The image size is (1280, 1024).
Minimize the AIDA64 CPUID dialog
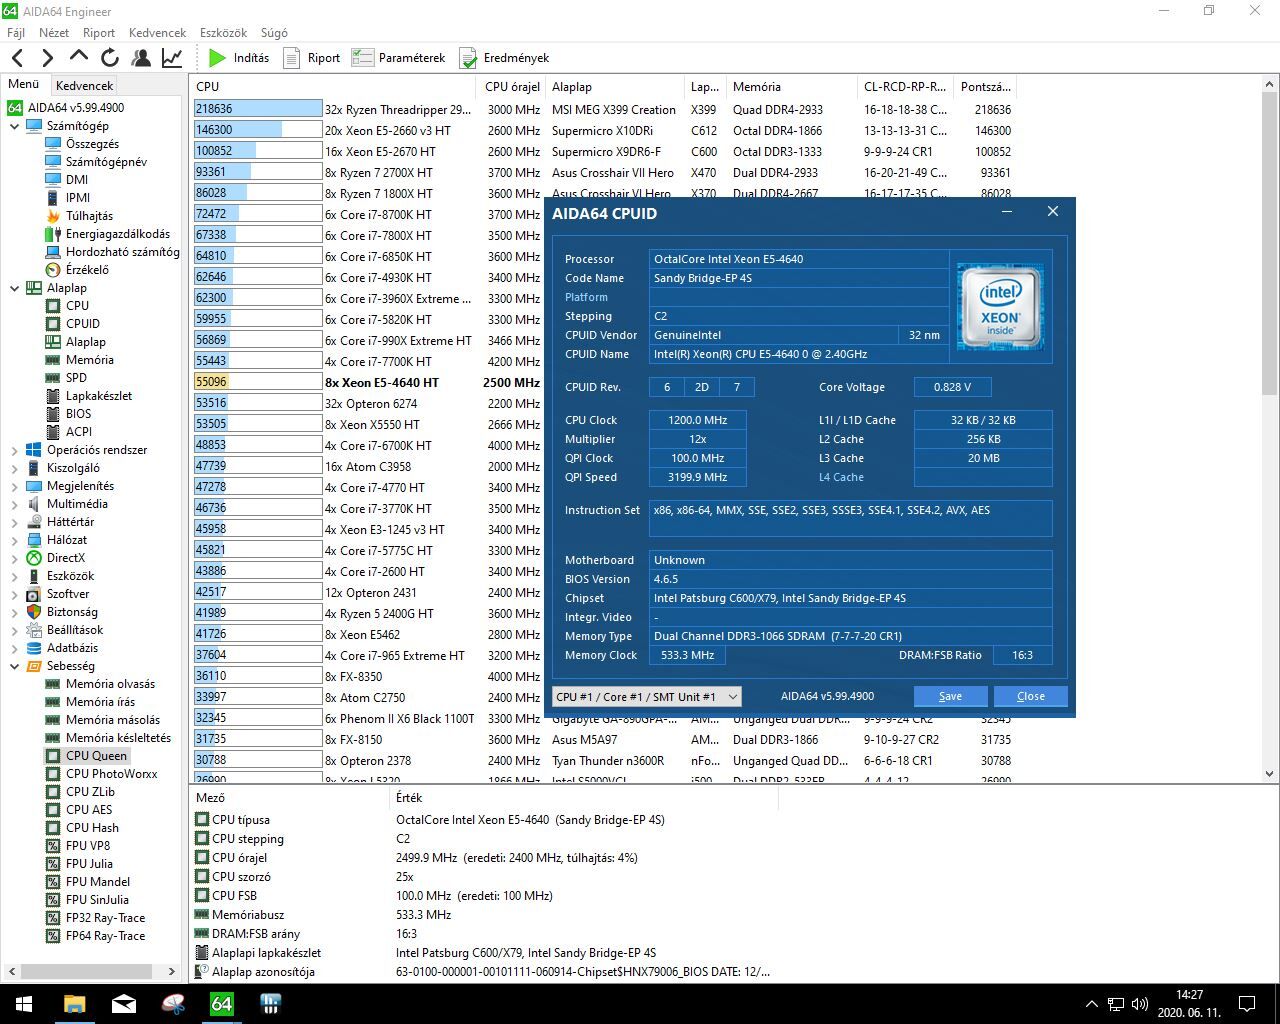point(1007,212)
